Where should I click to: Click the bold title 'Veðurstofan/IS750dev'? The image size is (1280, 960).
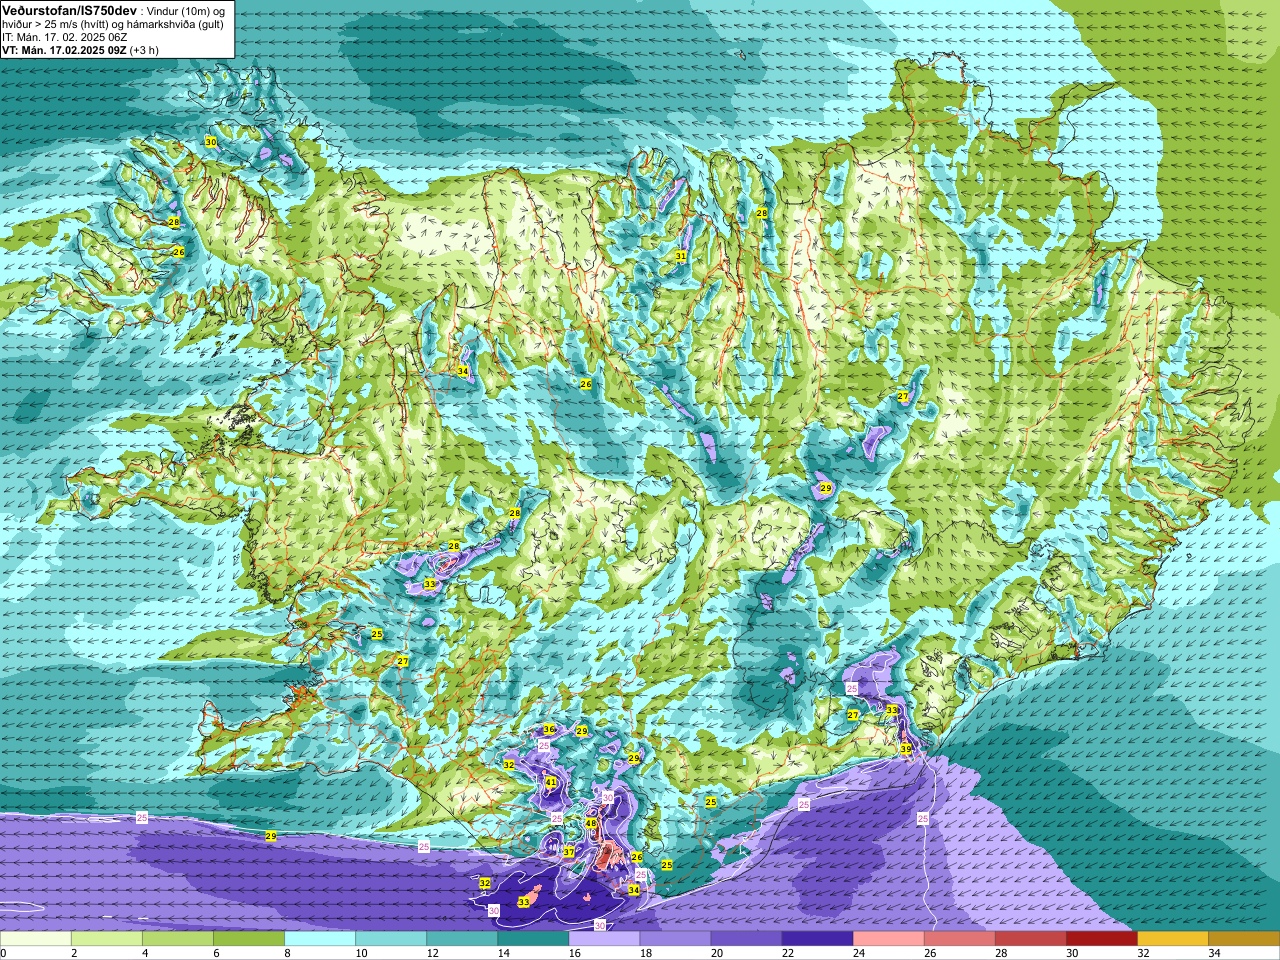point(70,9)
